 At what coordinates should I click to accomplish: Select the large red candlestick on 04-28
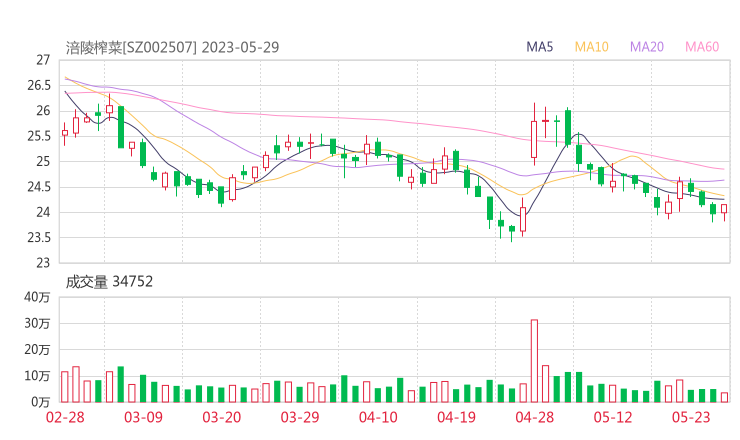[534, 134]
